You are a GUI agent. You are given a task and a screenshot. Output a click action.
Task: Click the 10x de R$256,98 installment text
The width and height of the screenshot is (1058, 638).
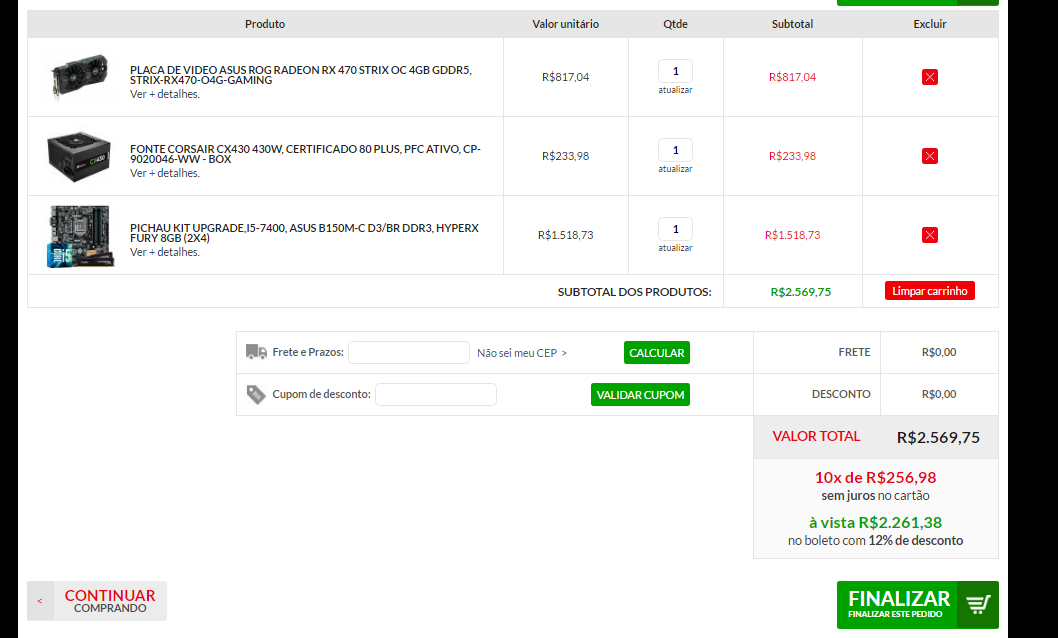click(875, 477)
